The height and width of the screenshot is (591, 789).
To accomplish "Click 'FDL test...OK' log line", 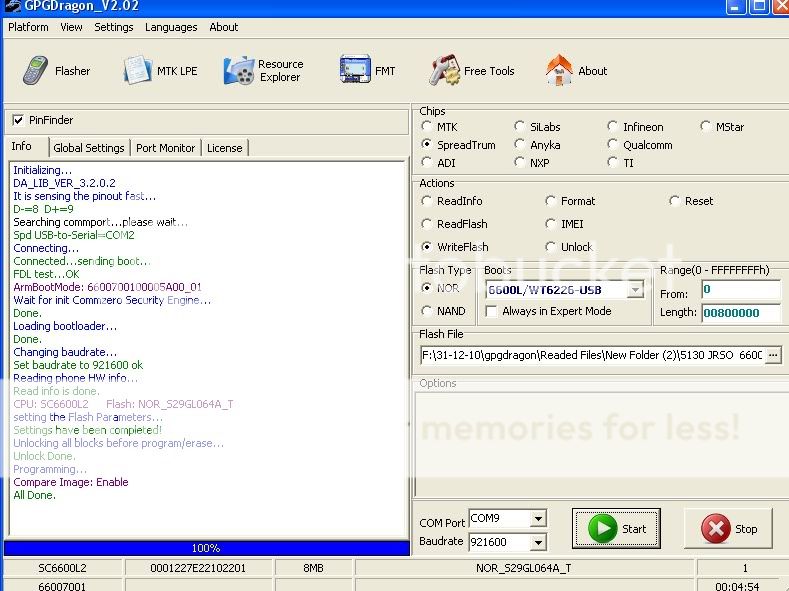I will (x=46, y=274).
